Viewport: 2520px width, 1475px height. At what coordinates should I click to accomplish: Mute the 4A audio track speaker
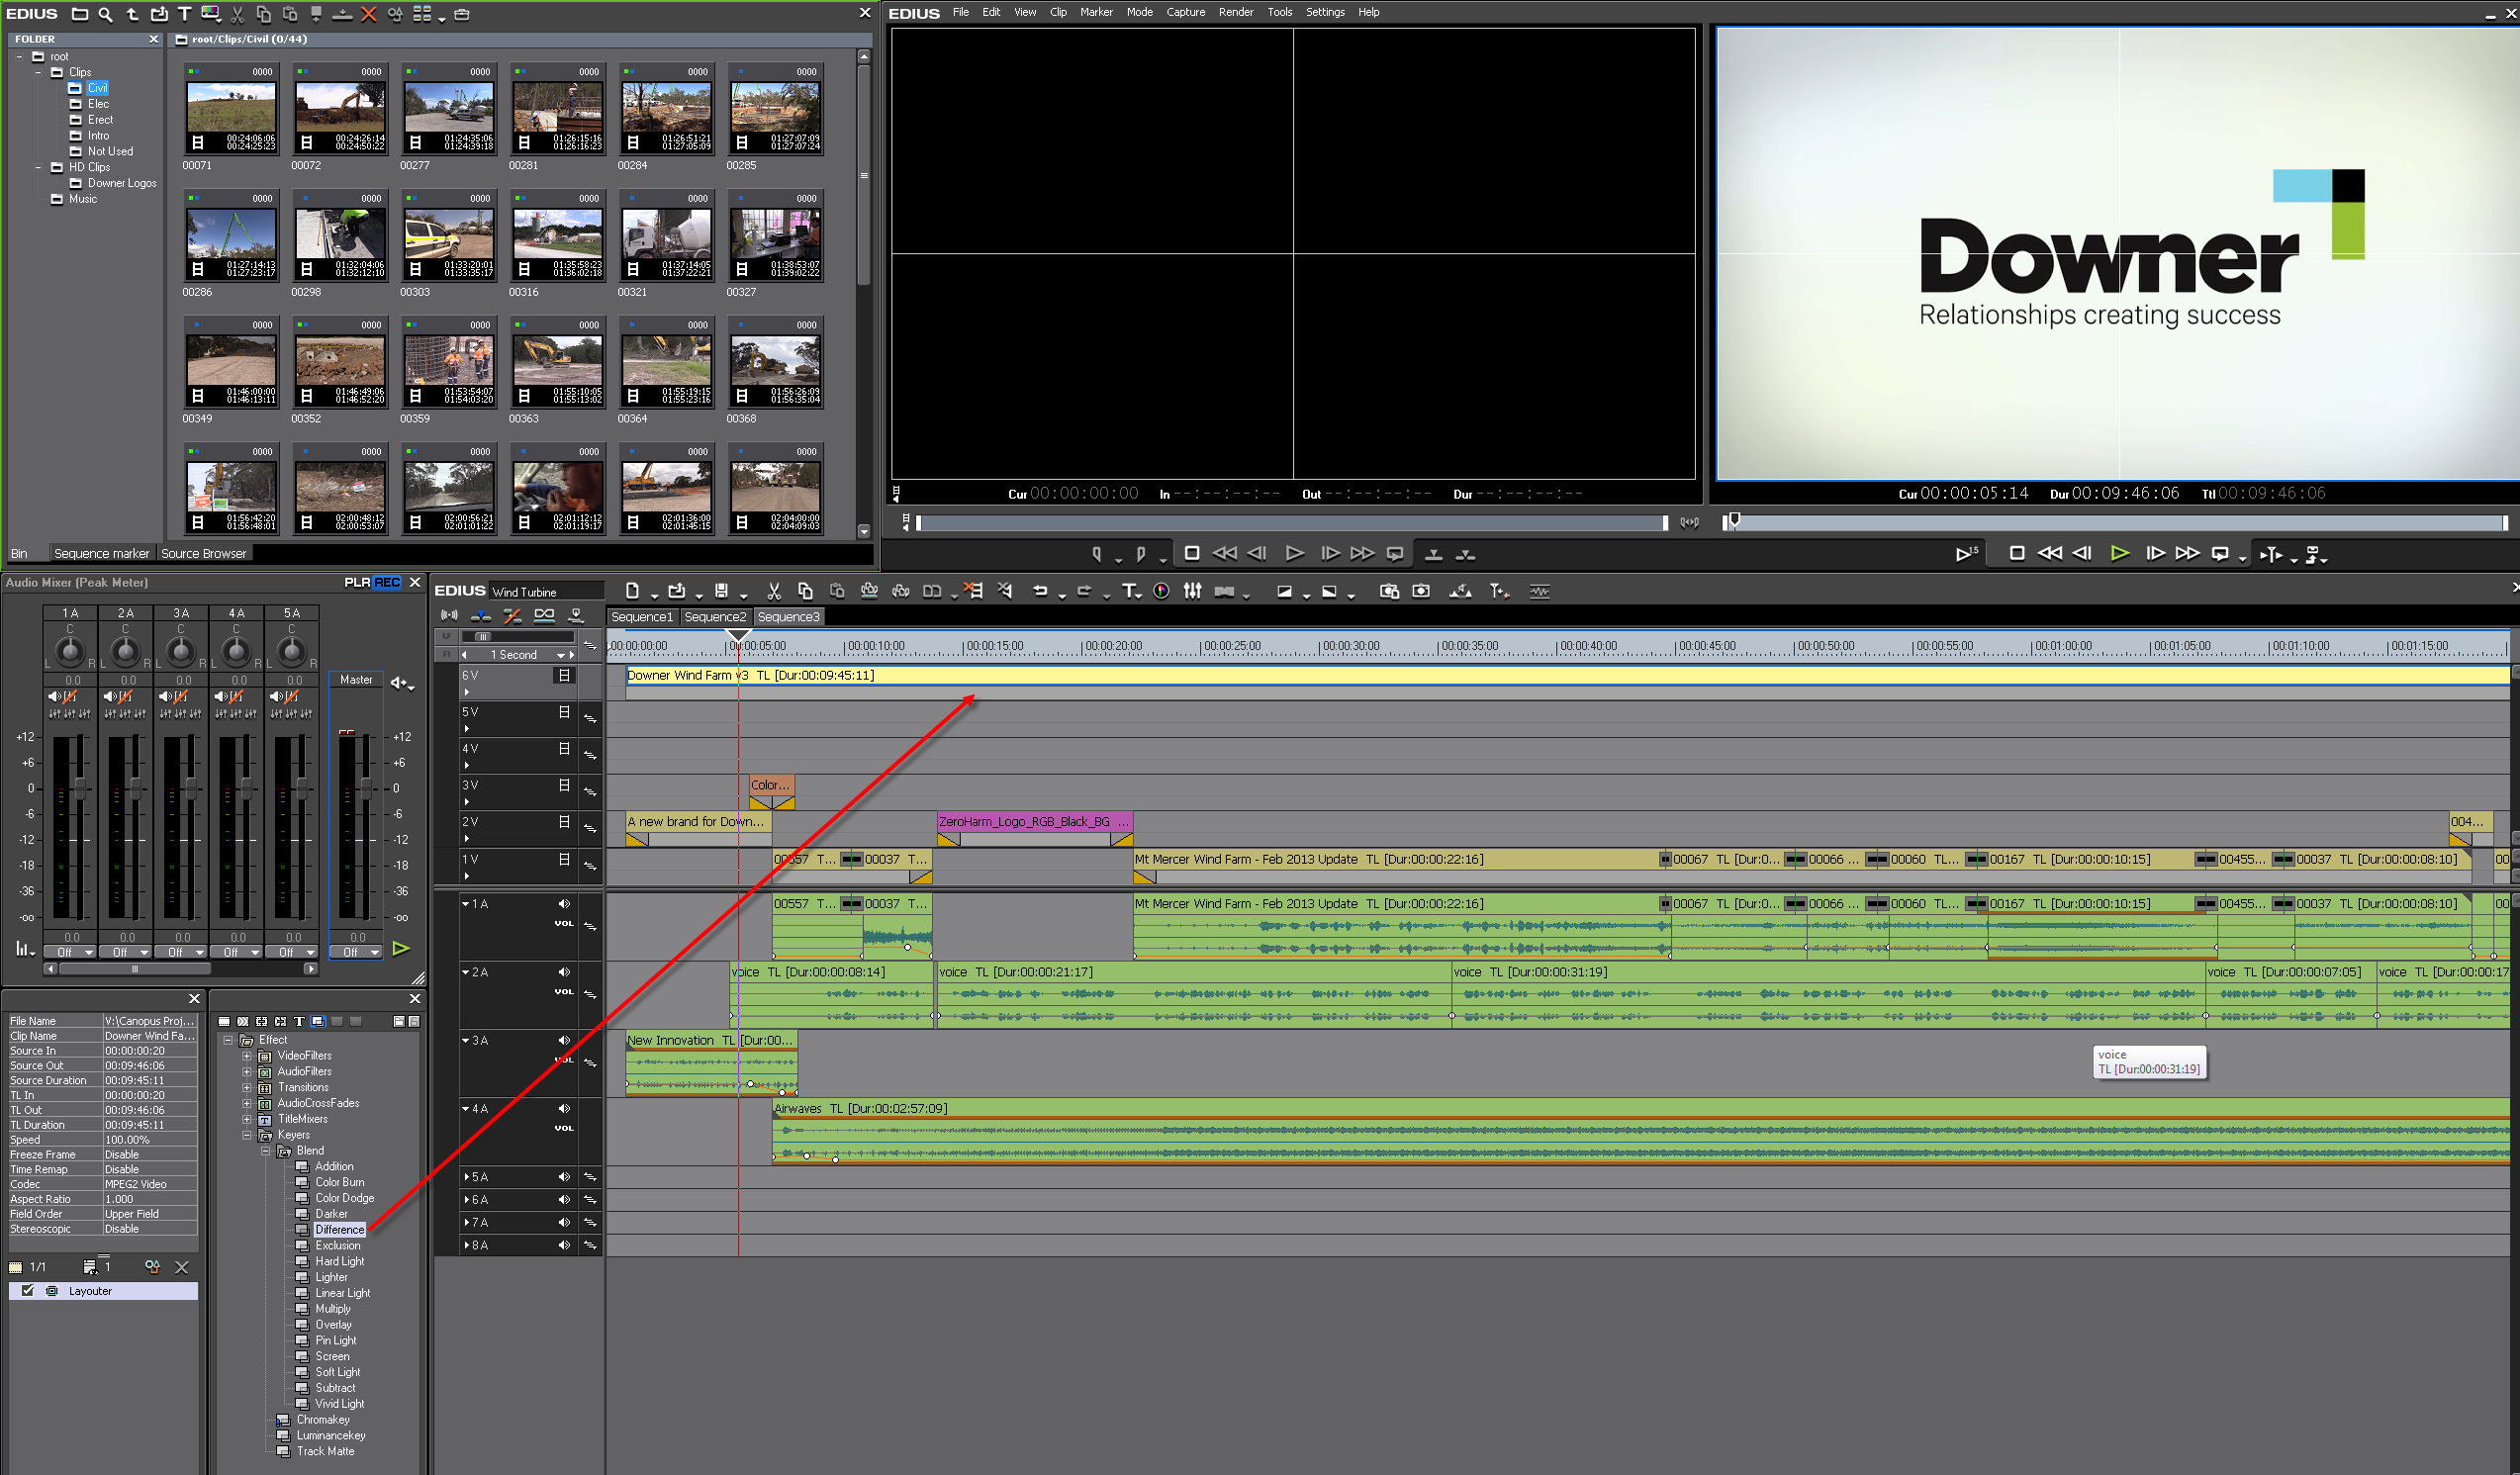point(564,1108)
